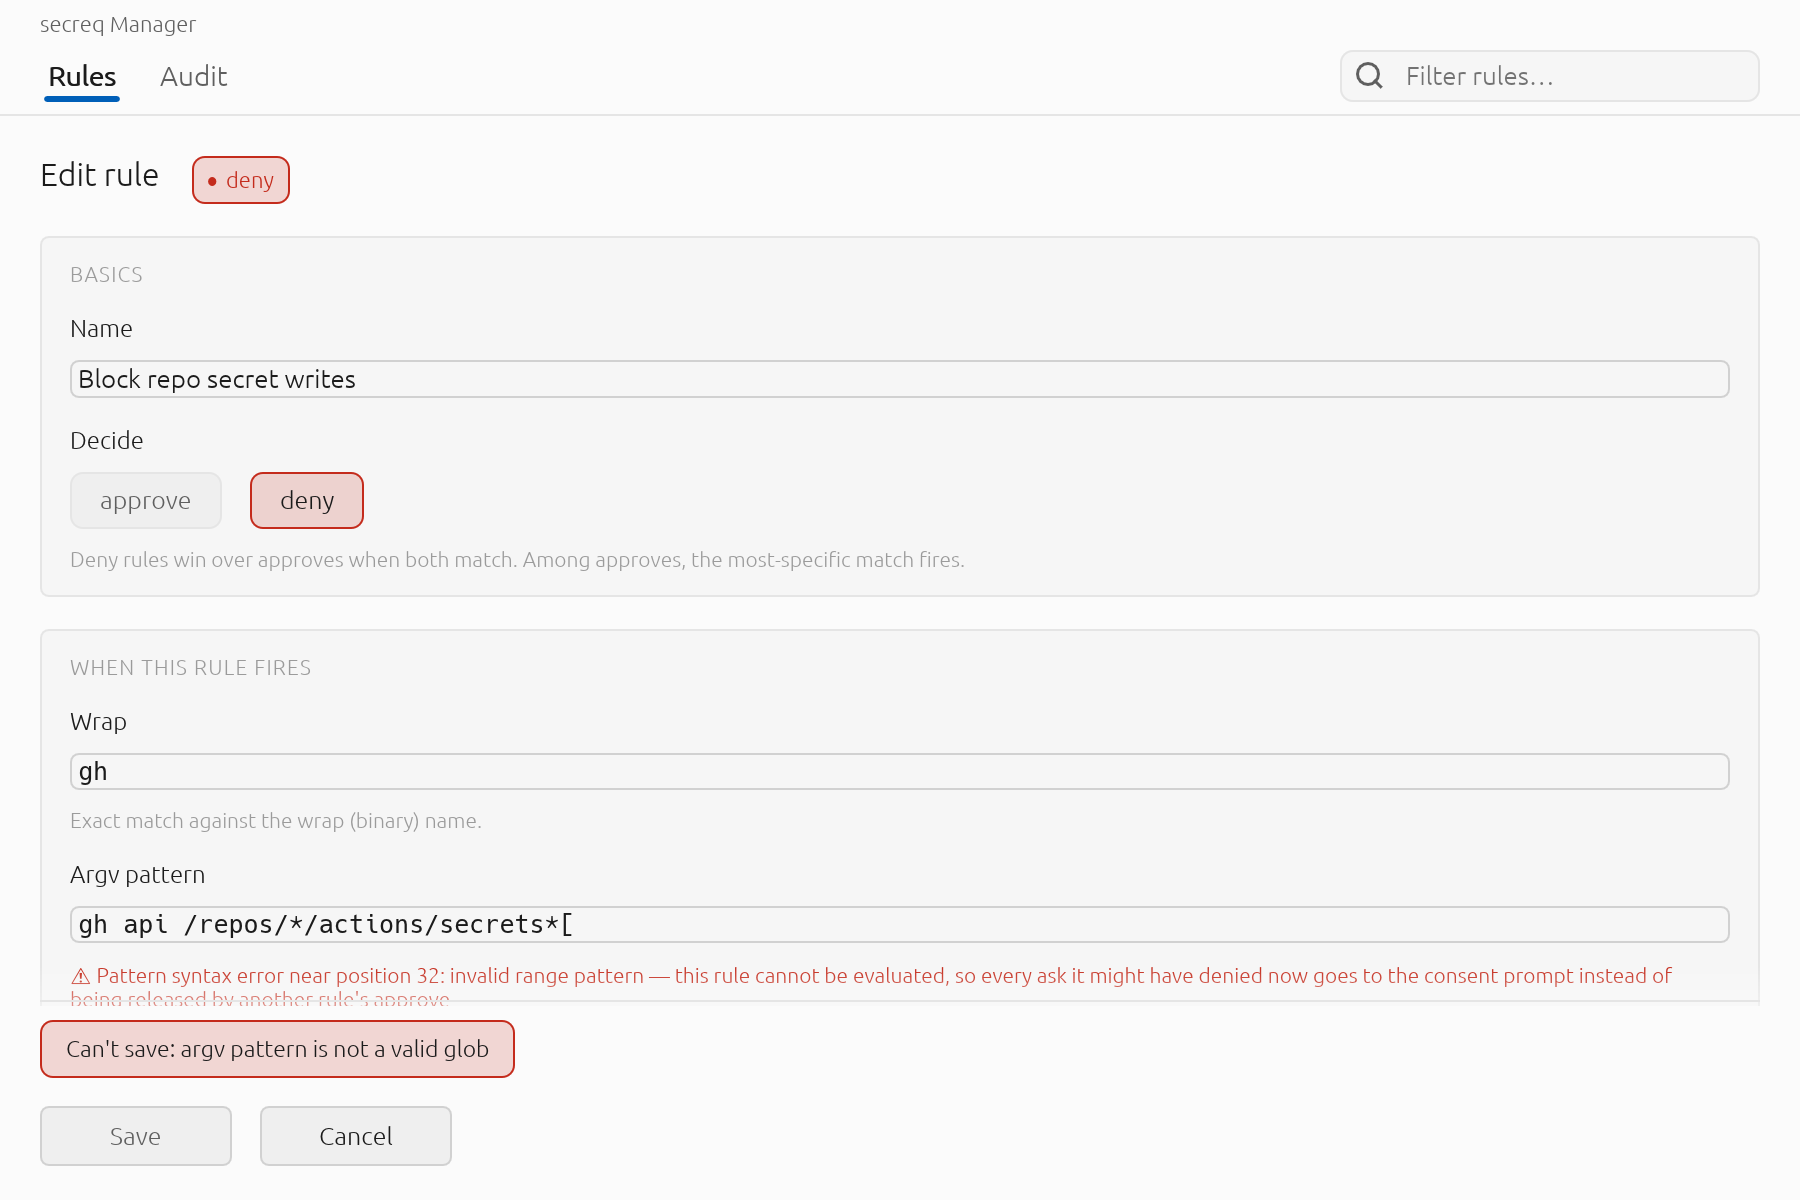Edit the Argv pattern field
1800x1200 pixels.
(x=900, y=924)
